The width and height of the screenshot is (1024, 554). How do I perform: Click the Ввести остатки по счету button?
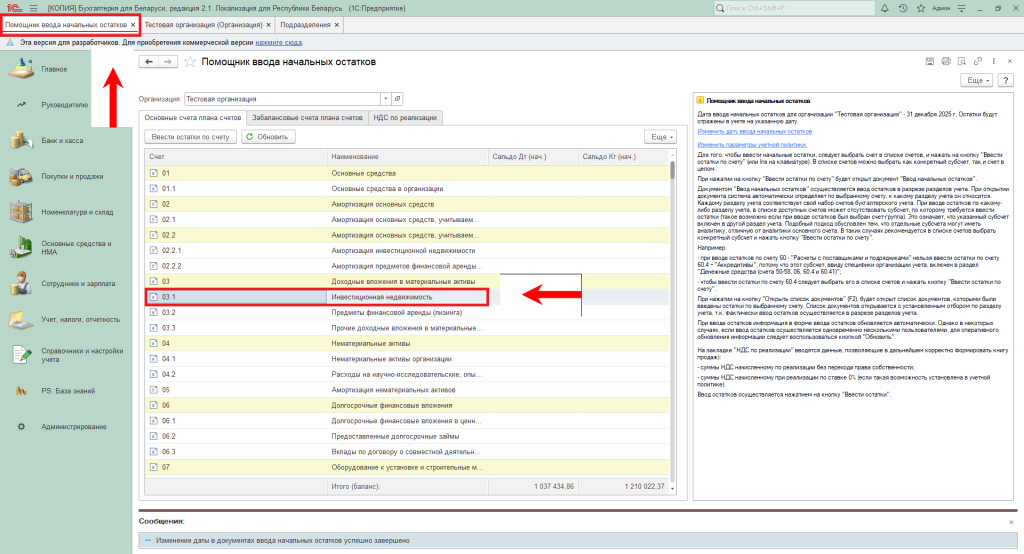pyautogui.click(x=190, y=136)
